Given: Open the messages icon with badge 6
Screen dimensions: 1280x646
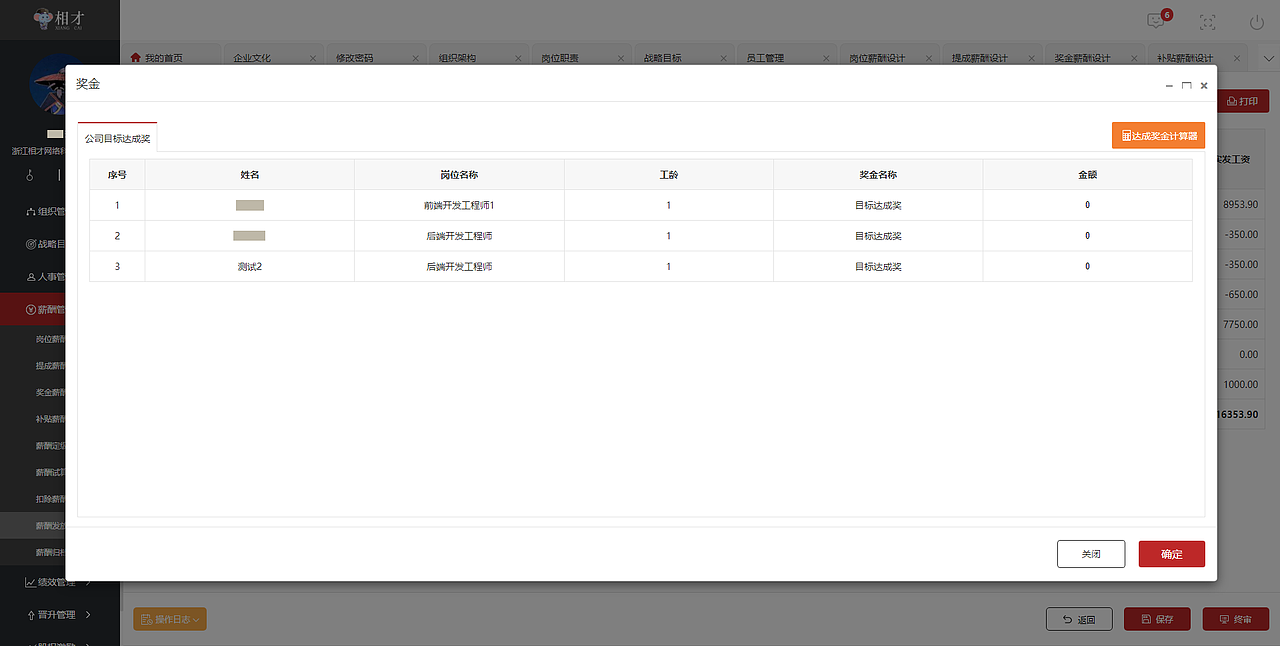Looking at the screenshot, I should tap(1156, 20).
